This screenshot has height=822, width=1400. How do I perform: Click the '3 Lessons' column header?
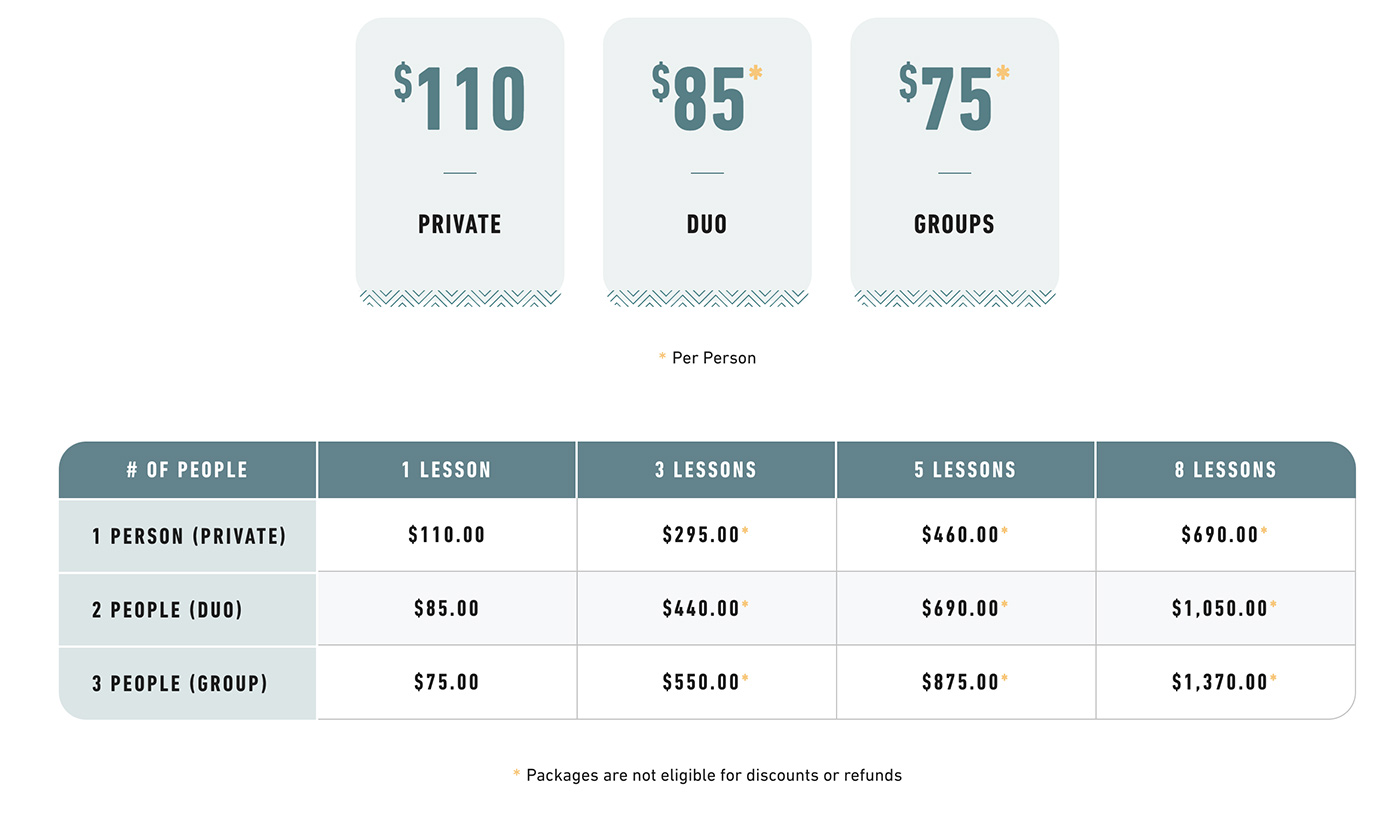tap(706, 470)
